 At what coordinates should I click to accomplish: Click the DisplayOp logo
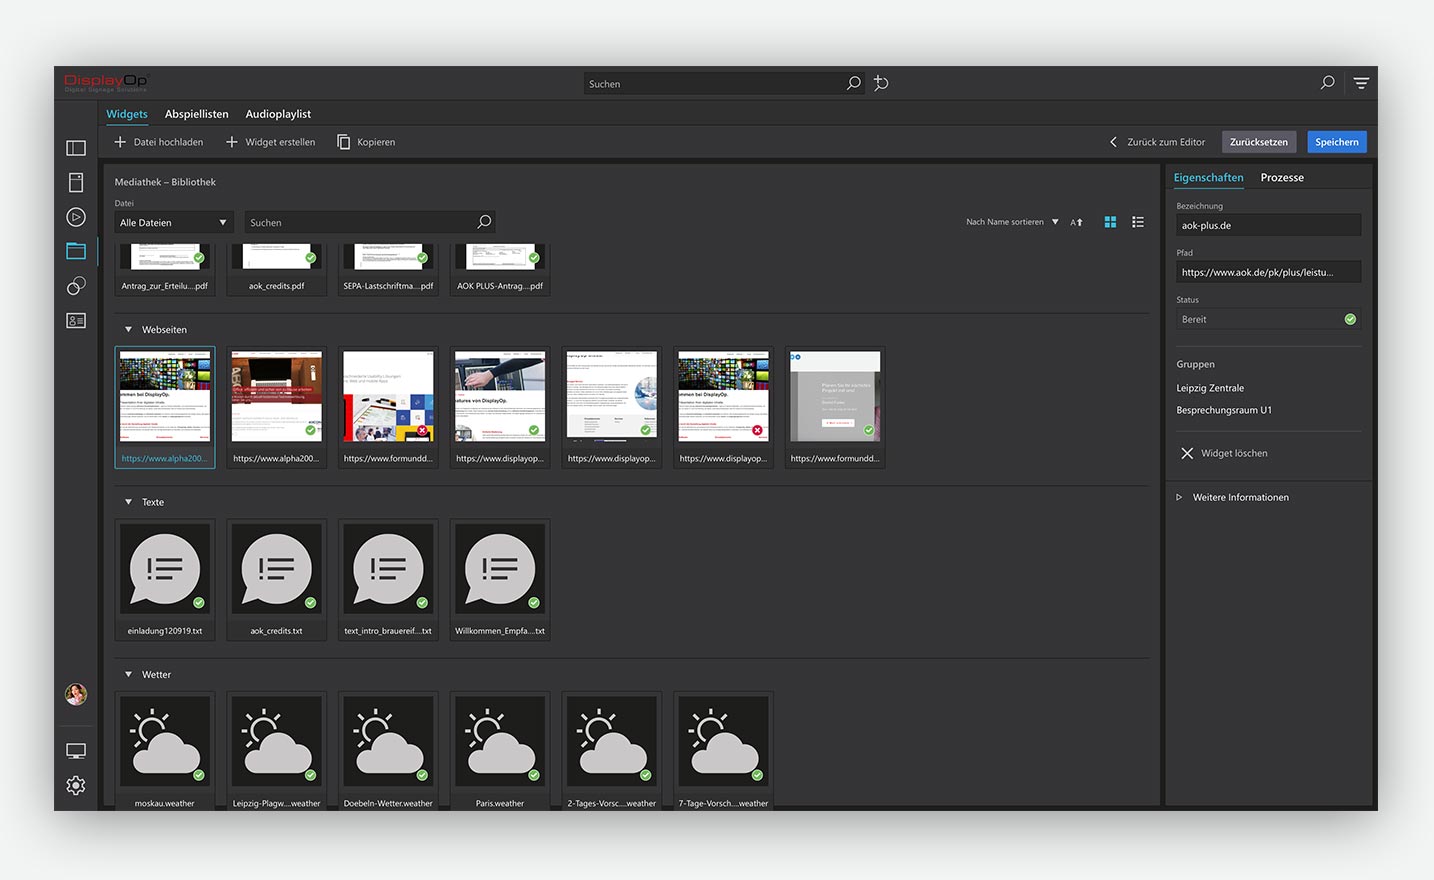click(x=106, y=82)
